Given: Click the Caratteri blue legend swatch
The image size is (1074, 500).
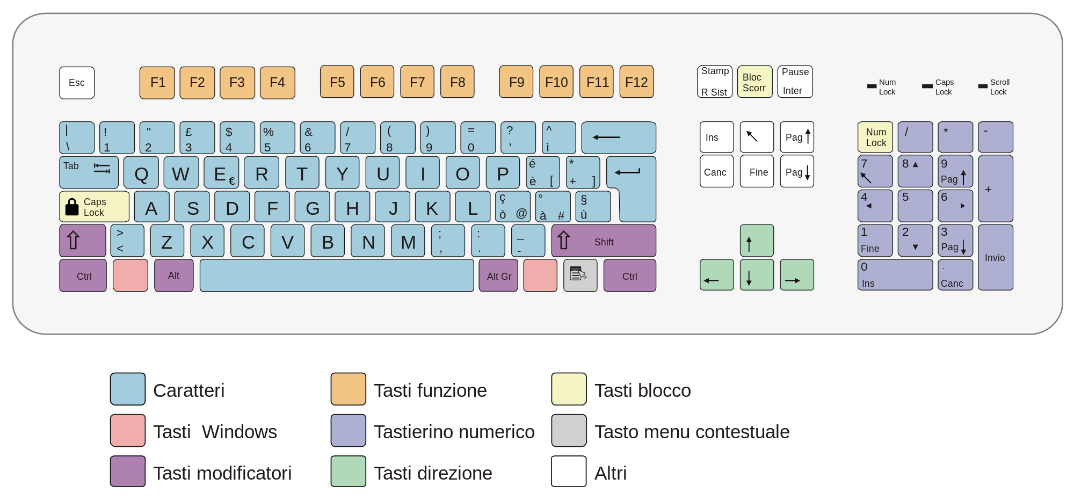Looking at the screenshot, I should [127, 389].
